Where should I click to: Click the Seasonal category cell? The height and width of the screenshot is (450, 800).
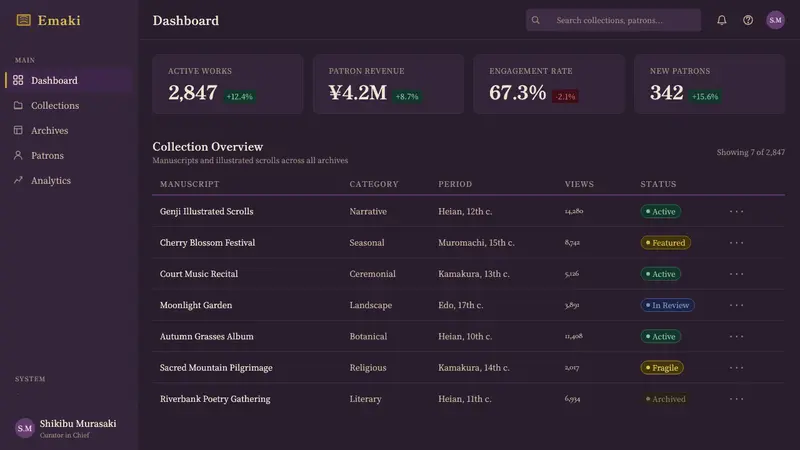pos(367,243)
